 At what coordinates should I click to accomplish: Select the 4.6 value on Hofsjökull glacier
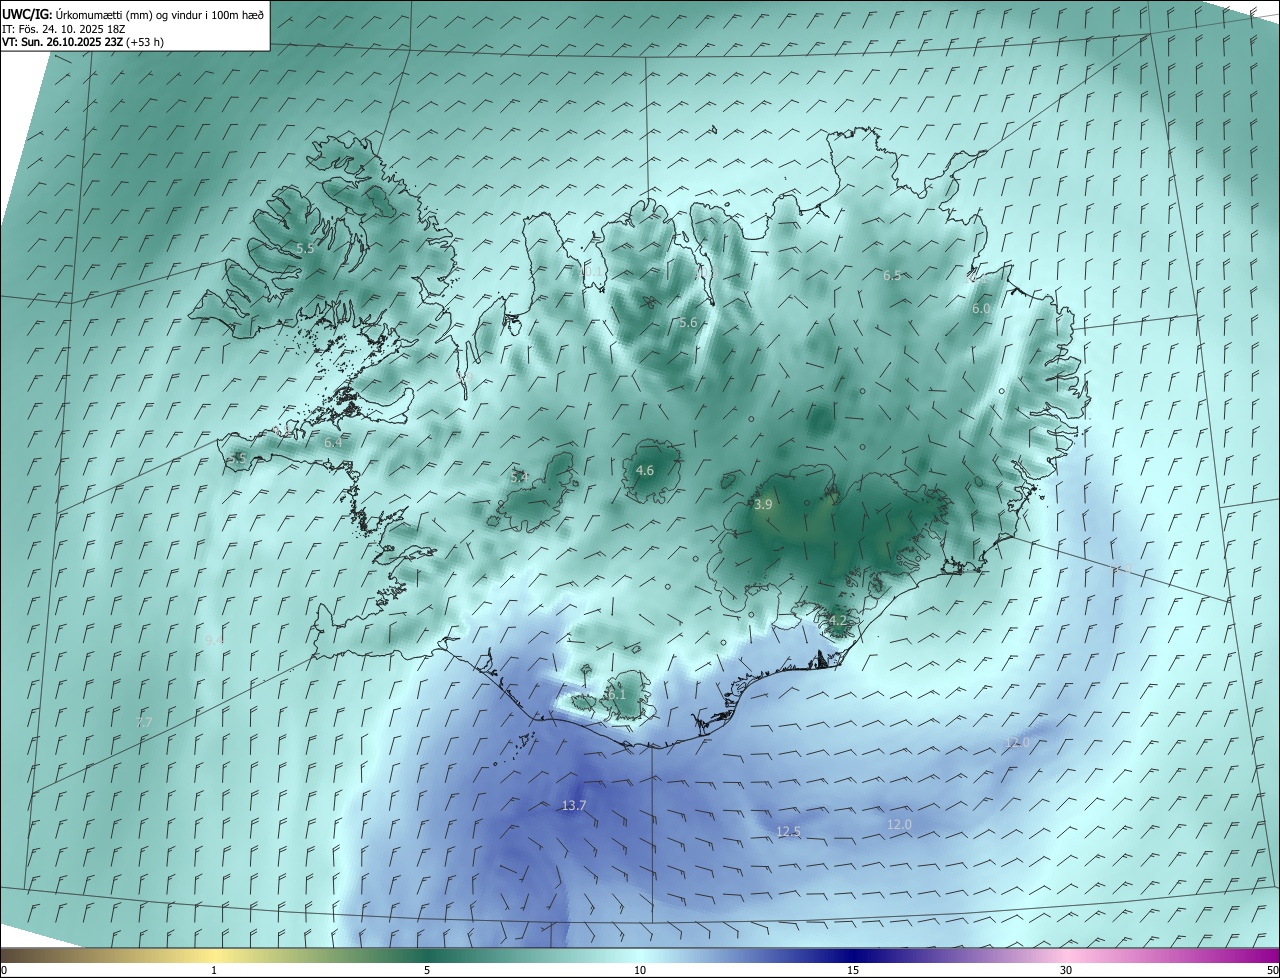click(x=645, y=471)
